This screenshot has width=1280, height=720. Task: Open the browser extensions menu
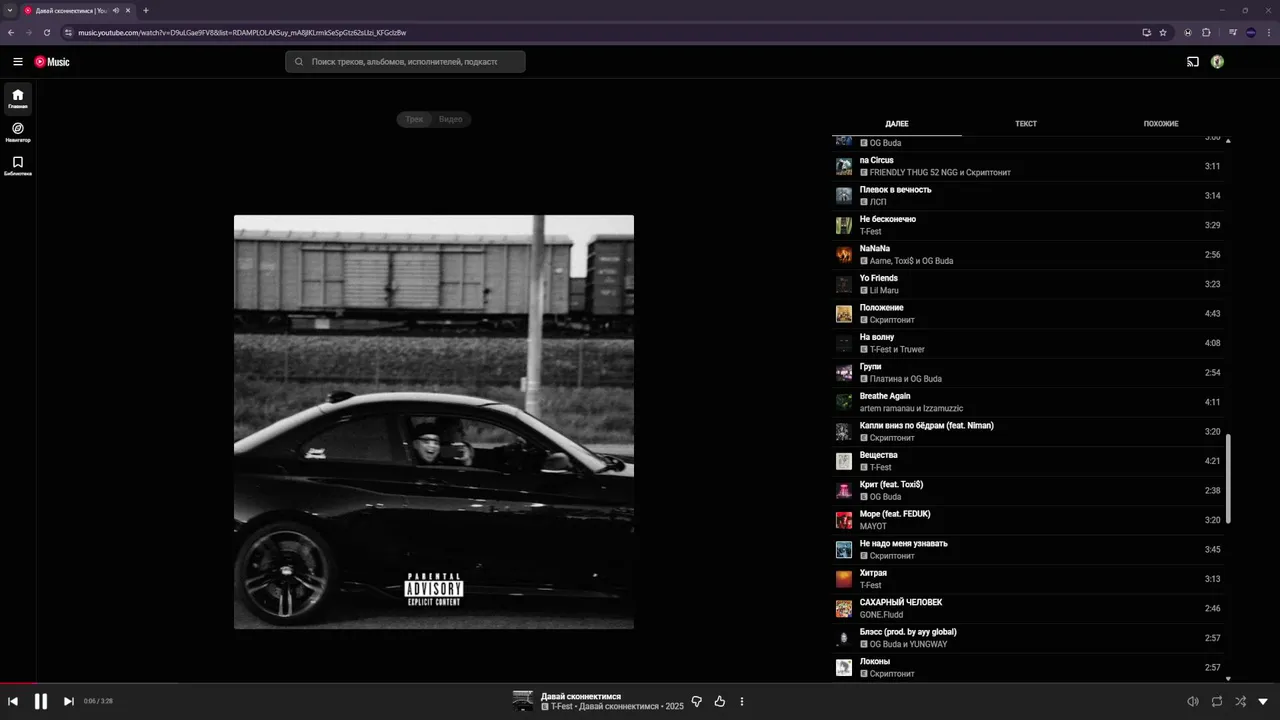(1206, 32)
